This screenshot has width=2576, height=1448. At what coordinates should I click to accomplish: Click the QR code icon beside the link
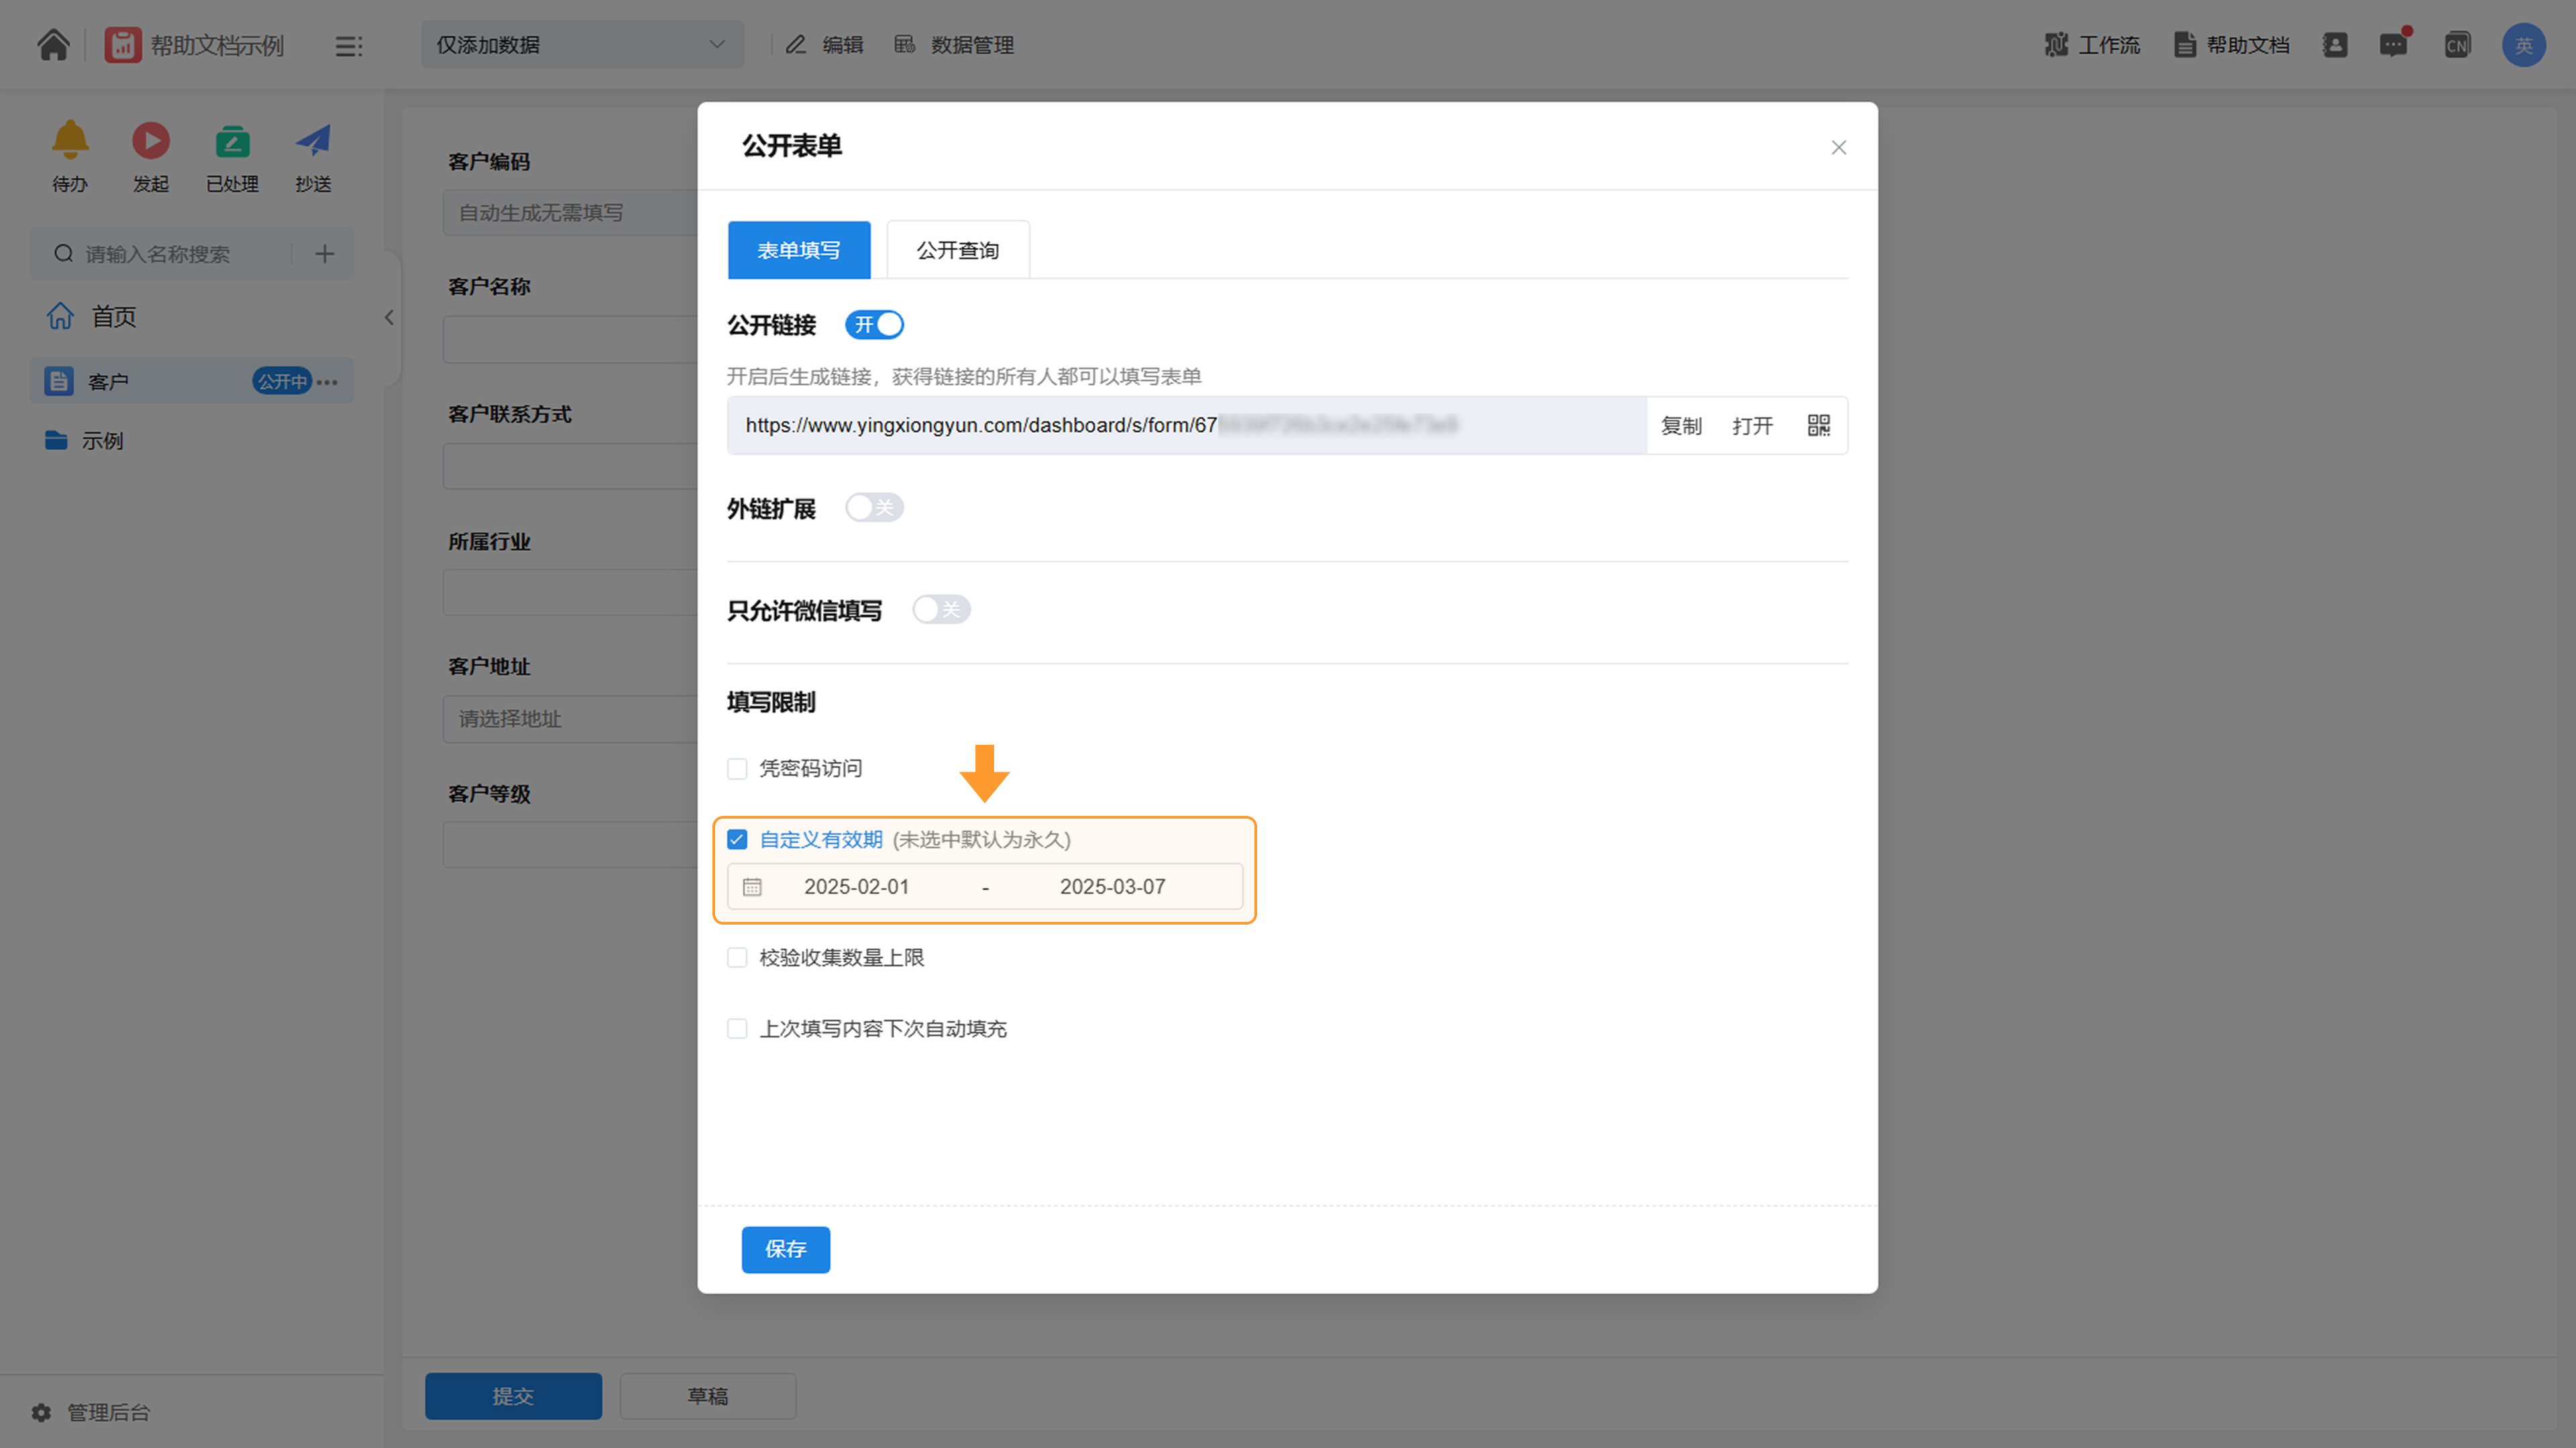[x=1818, y=425]
